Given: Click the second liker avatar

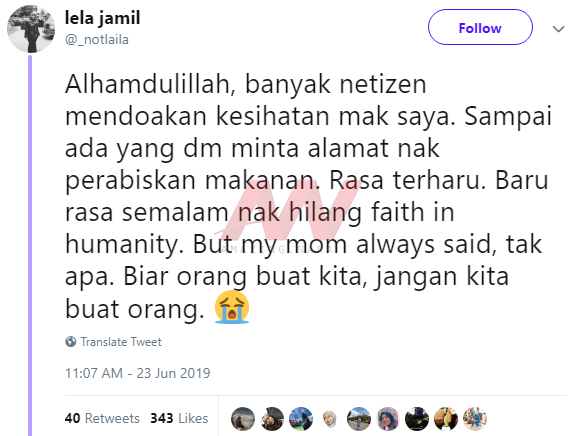Looking at the screenshot, I should pos(272,419).
